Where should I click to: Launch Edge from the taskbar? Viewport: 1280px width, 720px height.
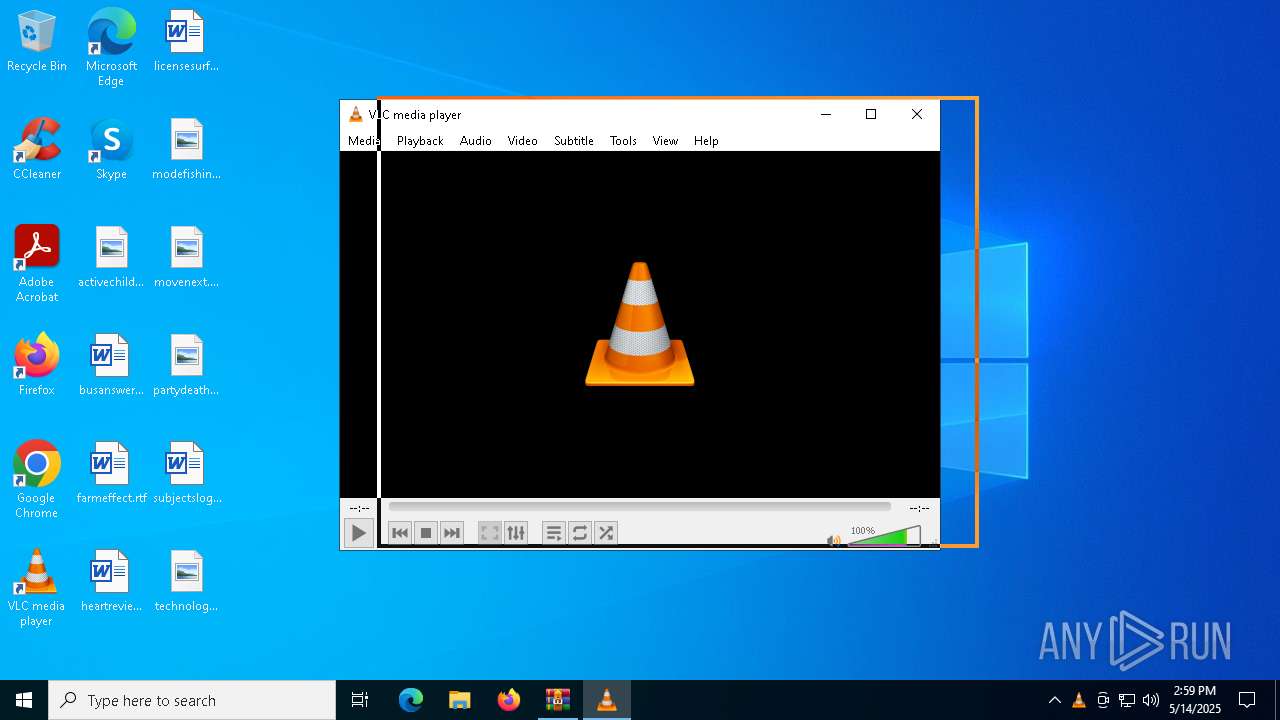click(411, 700)
